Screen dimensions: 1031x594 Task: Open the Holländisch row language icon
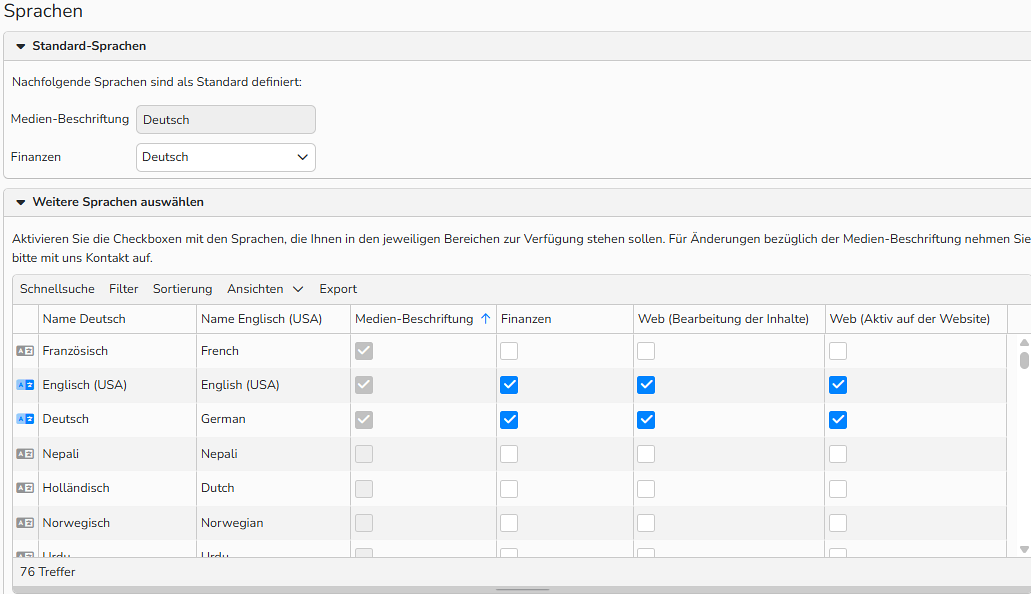(x=25, y=488)
